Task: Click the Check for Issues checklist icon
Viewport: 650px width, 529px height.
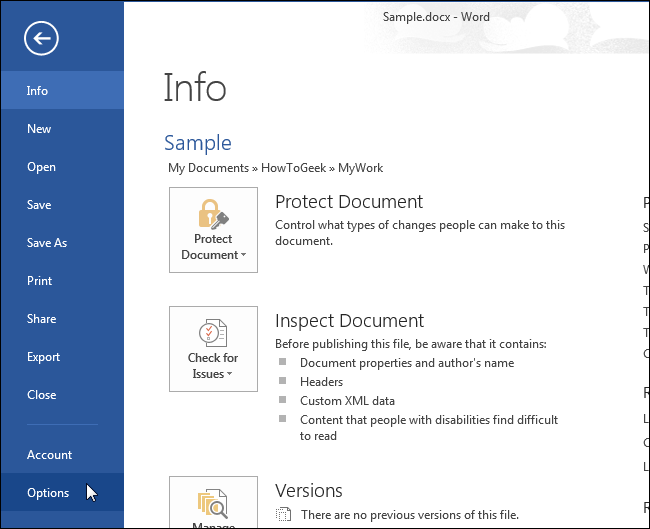Action: (213, 333)
